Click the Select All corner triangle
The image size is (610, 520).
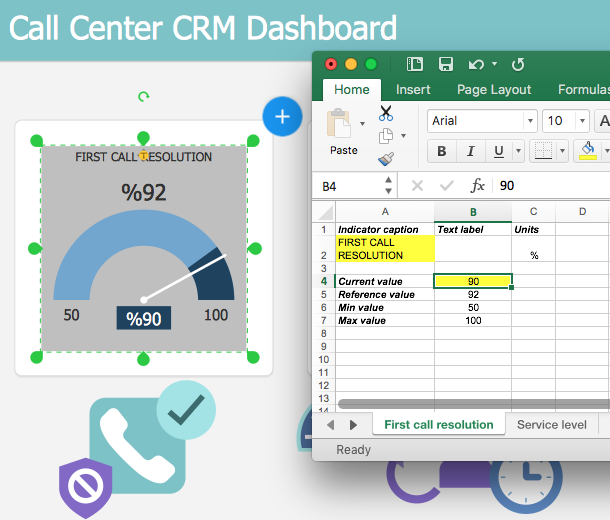click(x=326, y=212)
